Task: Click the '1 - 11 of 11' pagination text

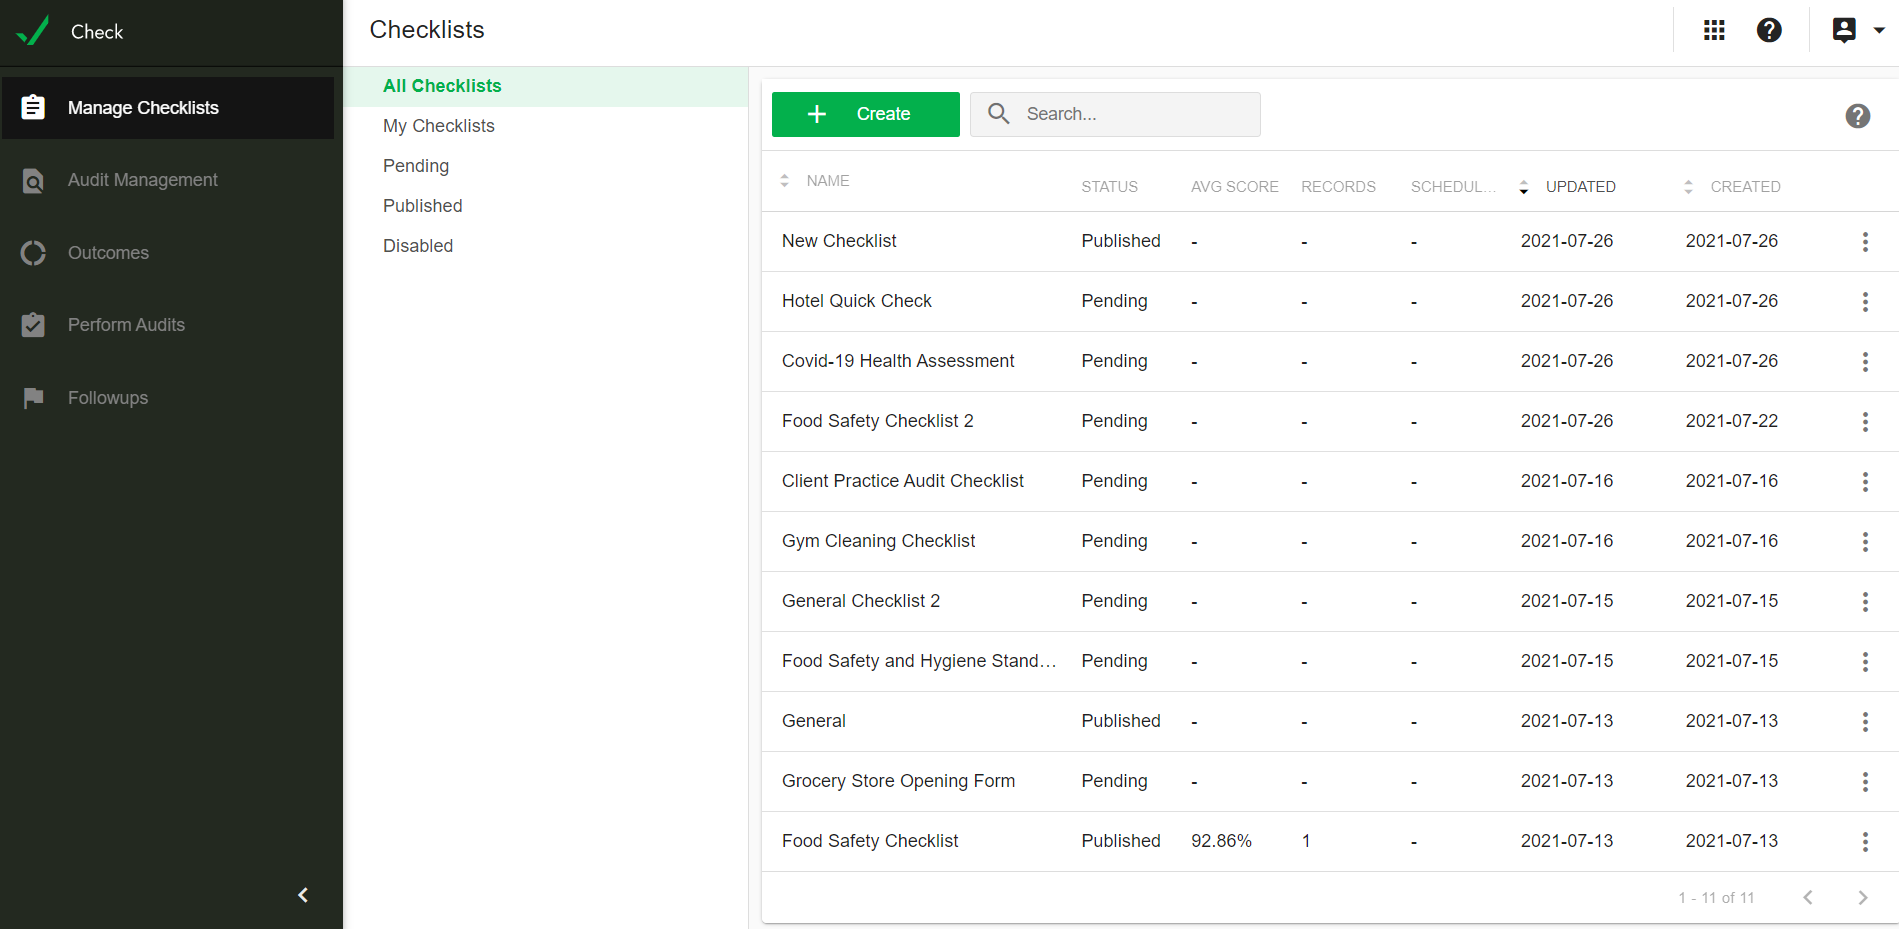Action: 1716,898
